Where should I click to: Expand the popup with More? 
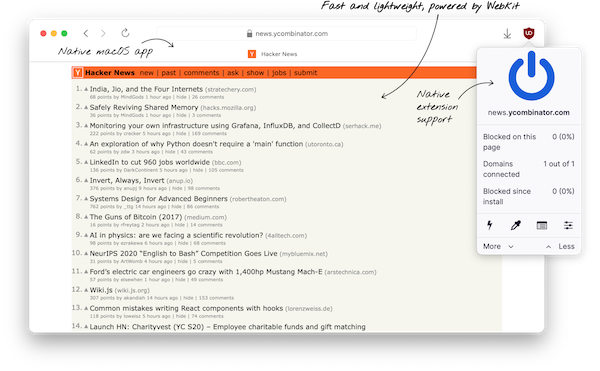(498, 246)
